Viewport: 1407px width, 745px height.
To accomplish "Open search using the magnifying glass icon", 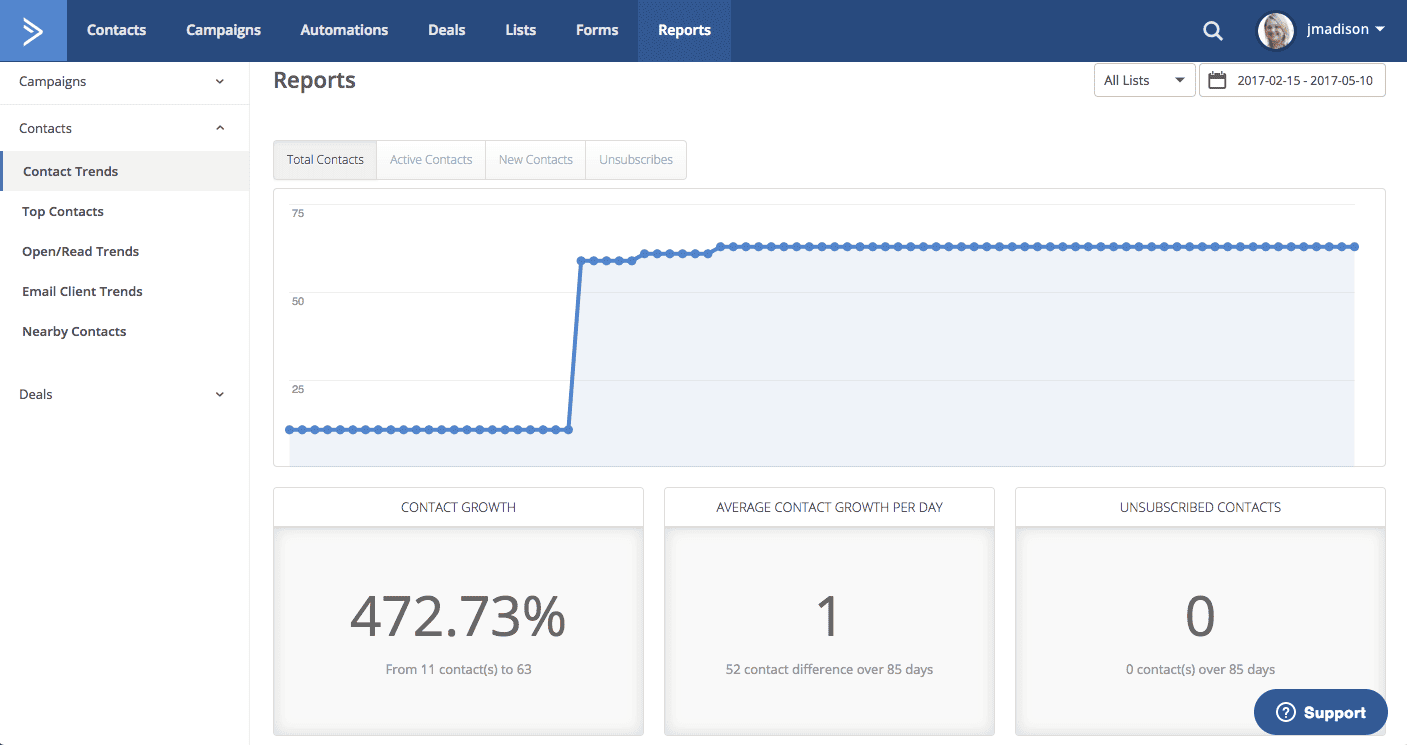I will point(1212,30).
